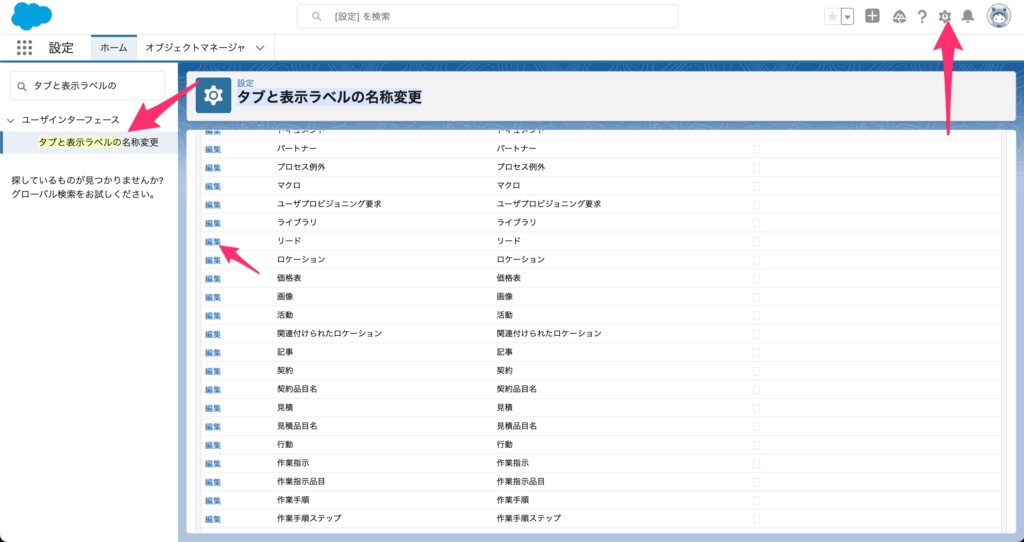The height and width of the screenshot is (542, 1024).
Task: Click the magnifier icon in the quick find box
Action: 22,86
